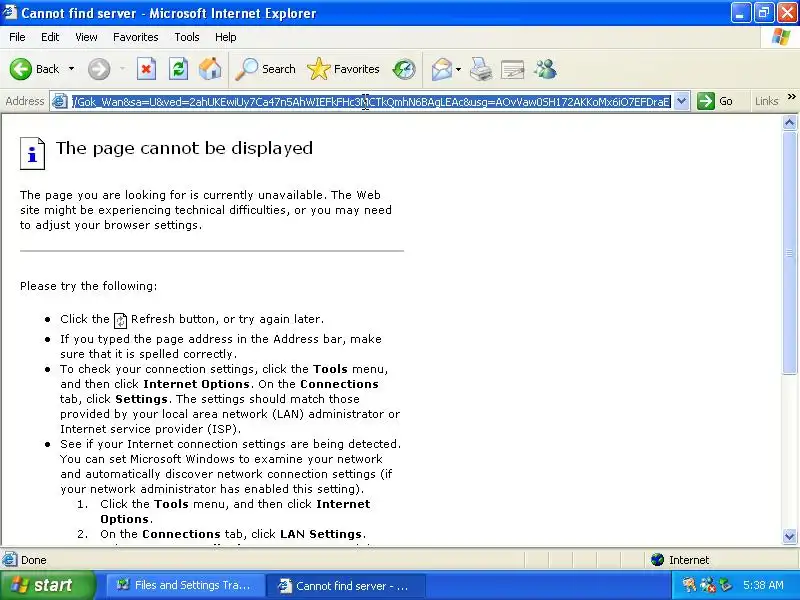
Task: Open the Favorites star pane
Action: [x=343, y=69]
